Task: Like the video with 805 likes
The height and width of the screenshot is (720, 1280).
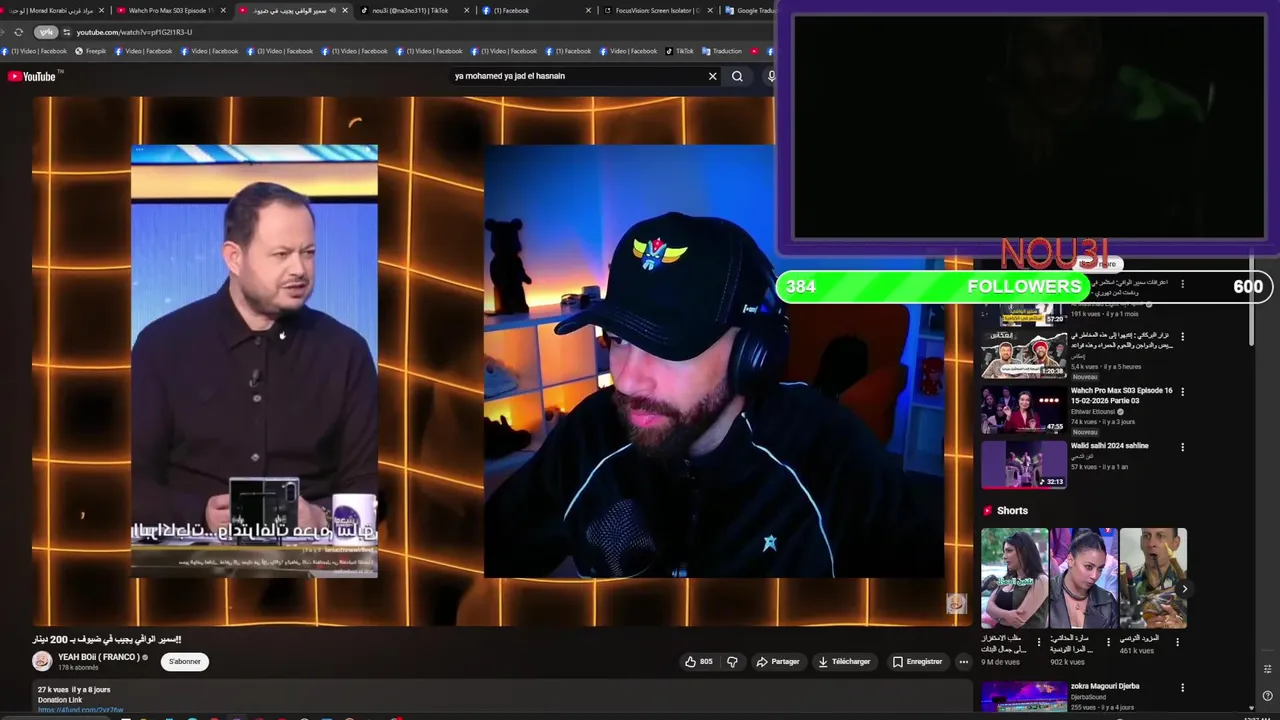Action: [699, 662]
